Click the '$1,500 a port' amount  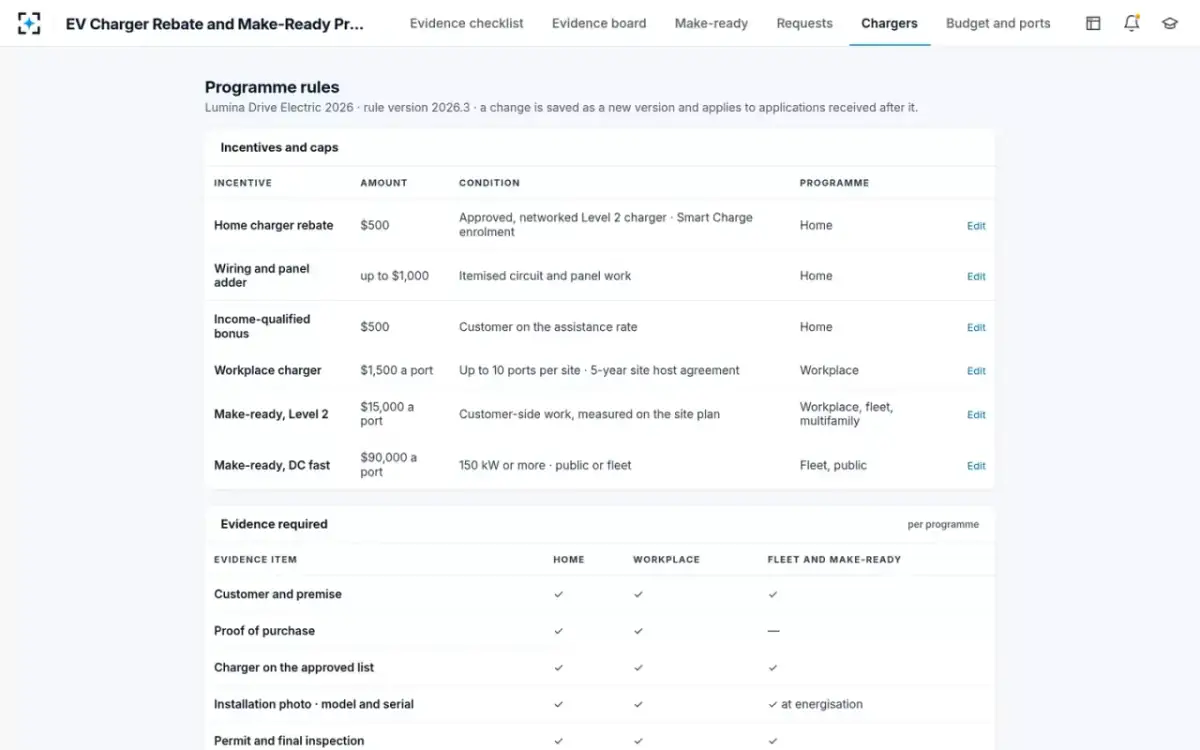[x=397, y=370]
